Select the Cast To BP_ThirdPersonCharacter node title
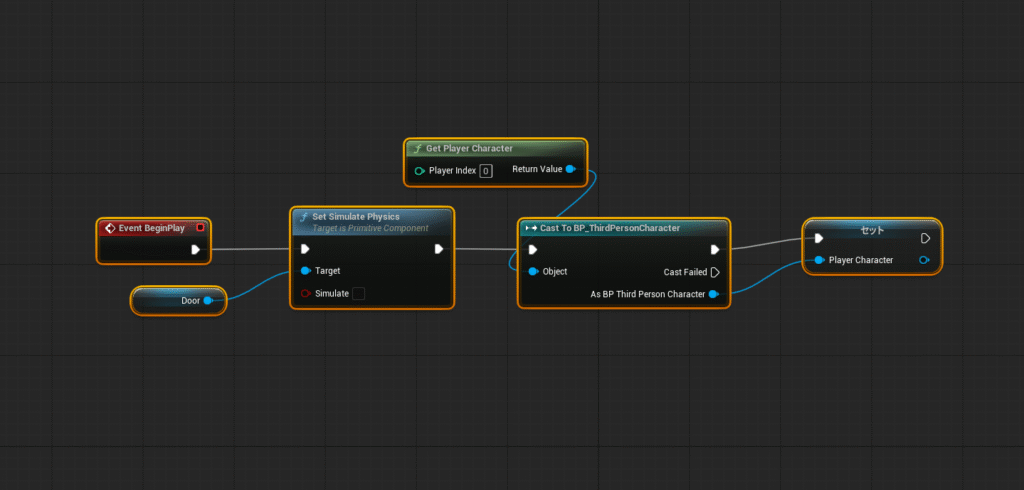The width and height of the screenshot is (1024, 490). 610,228
